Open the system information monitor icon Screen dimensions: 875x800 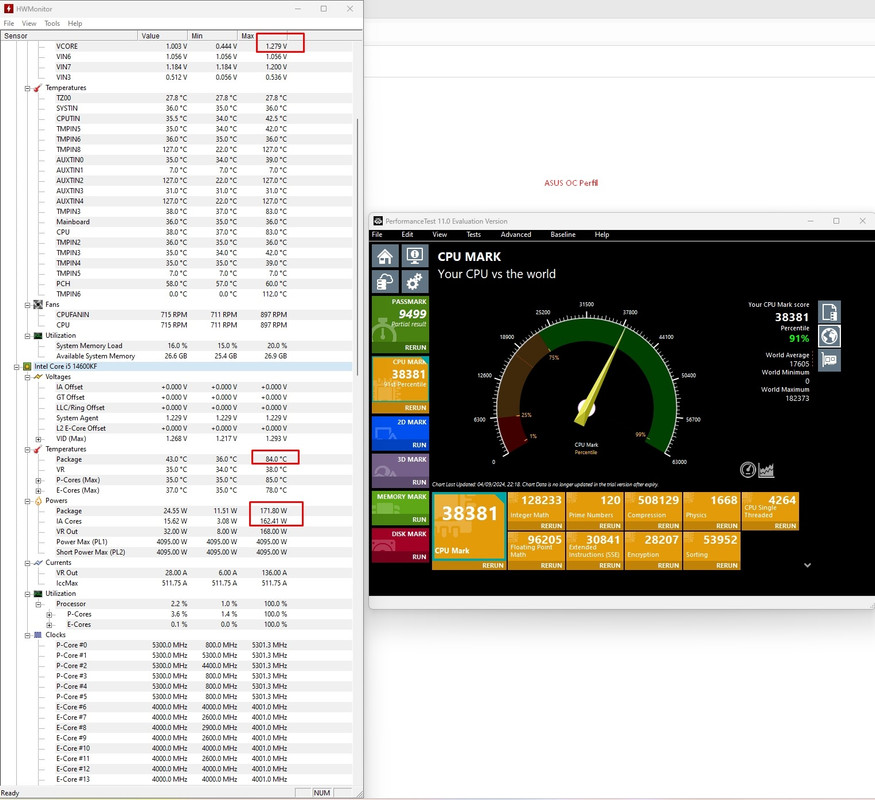[x=414, y=256]
